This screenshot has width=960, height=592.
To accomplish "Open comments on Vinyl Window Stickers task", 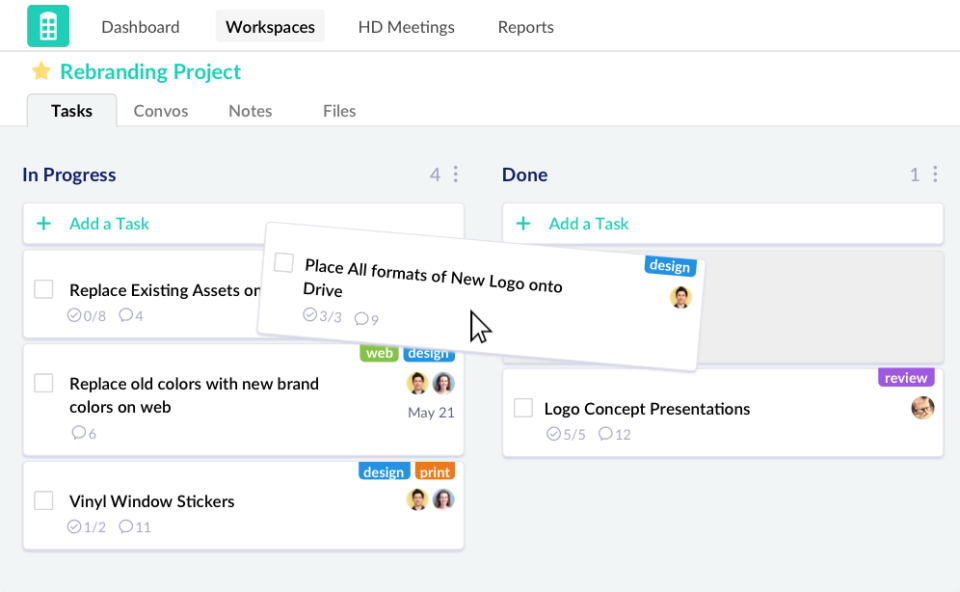I will (126, 527).
